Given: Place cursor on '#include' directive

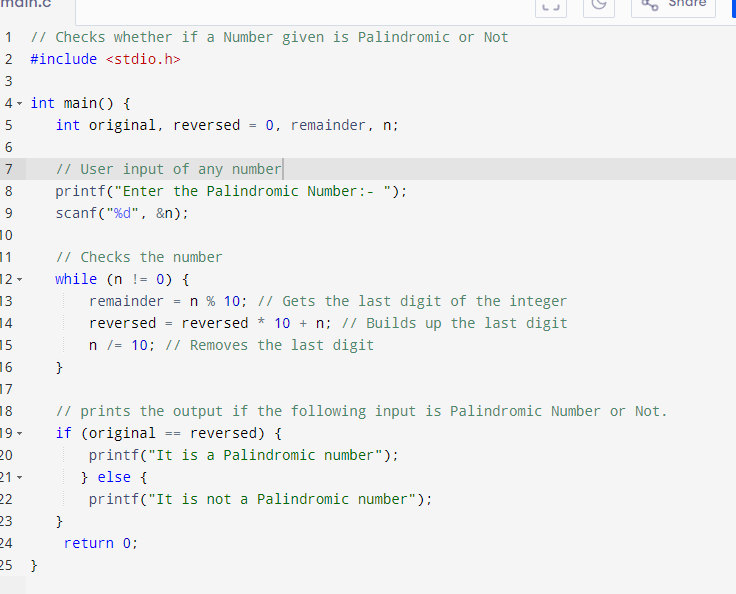Looking at the screenshot, I should pyautogui.click(x=63, y=59).
